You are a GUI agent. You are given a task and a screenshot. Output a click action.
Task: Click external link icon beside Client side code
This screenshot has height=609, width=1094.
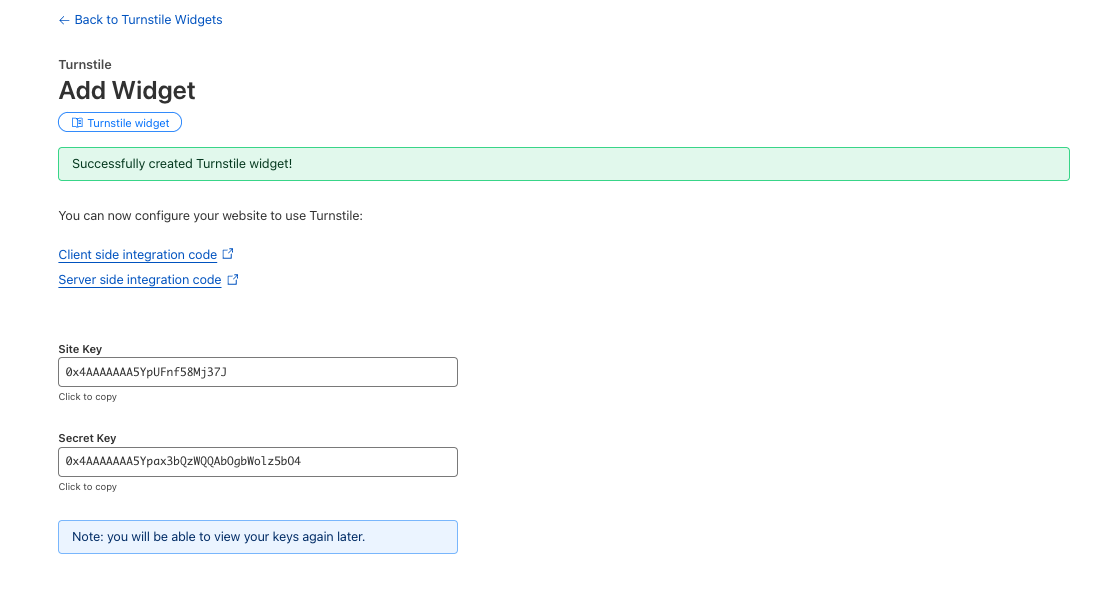pyautogui.click(x=228, y=254)
